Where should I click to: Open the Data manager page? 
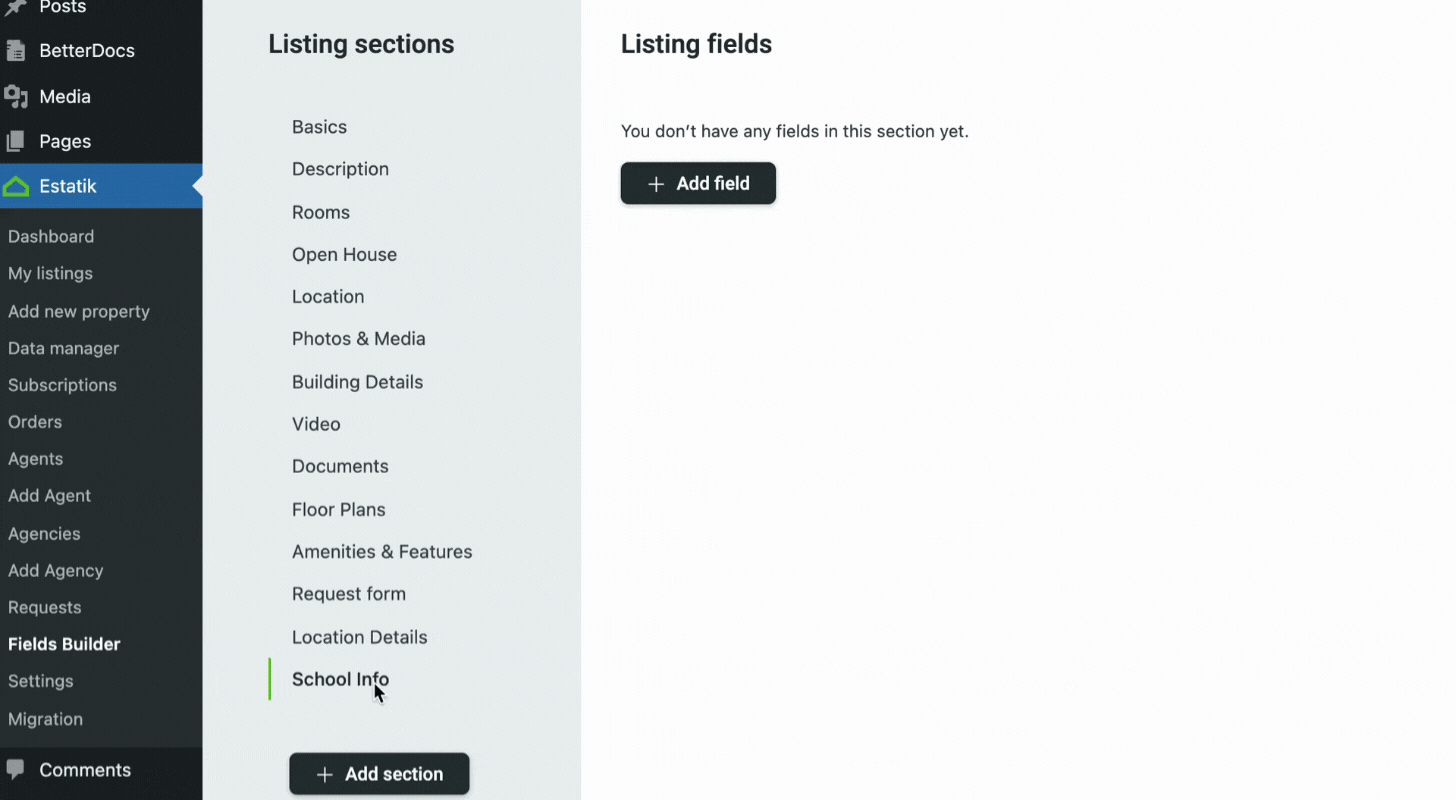(63, 349)
